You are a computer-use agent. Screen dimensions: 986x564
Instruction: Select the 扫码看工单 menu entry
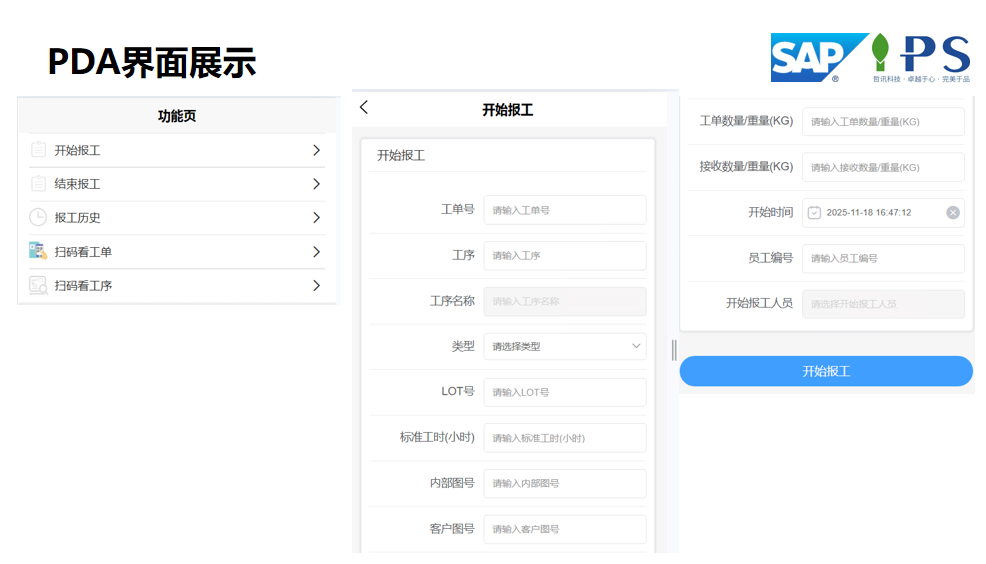(x=177, y=252)
